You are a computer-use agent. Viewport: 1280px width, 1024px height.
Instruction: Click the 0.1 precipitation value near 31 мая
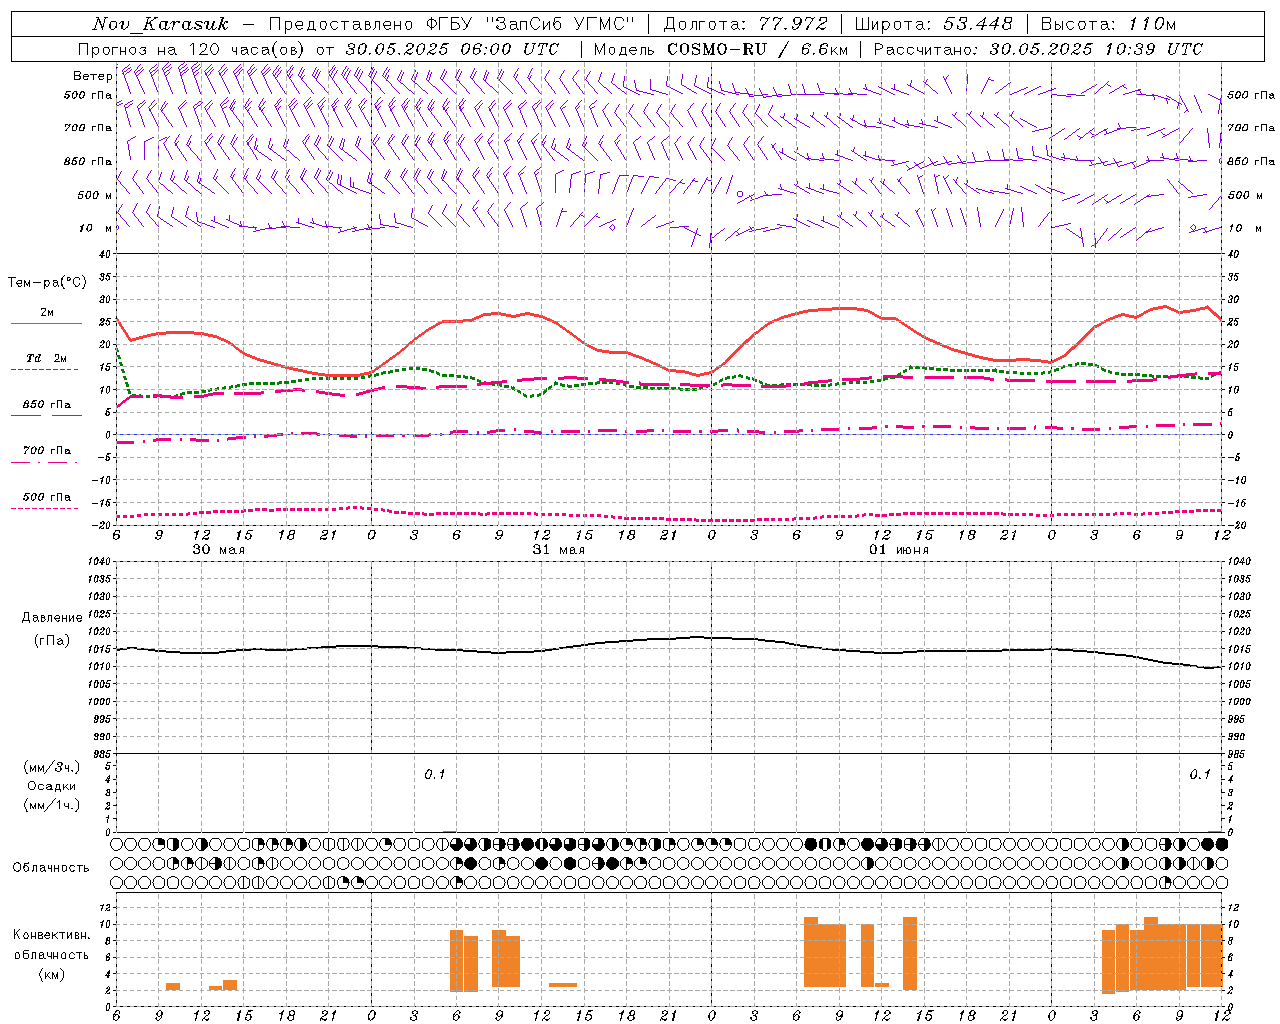435,774
